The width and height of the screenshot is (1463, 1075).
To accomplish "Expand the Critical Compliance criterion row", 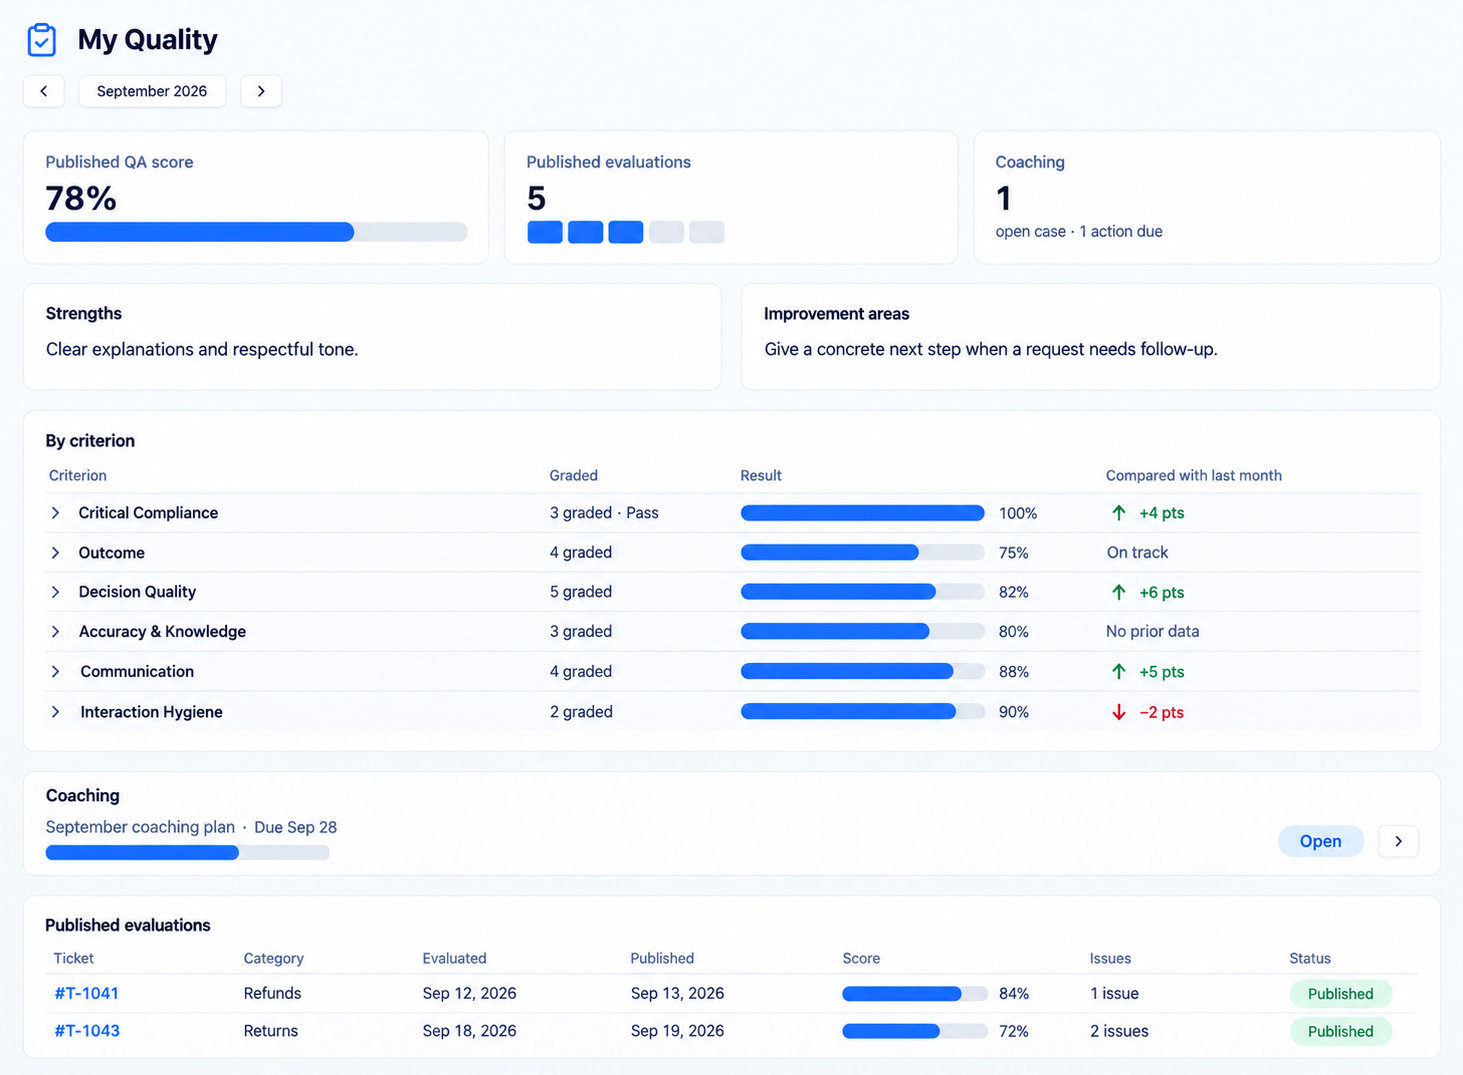I will coord(56,513).
